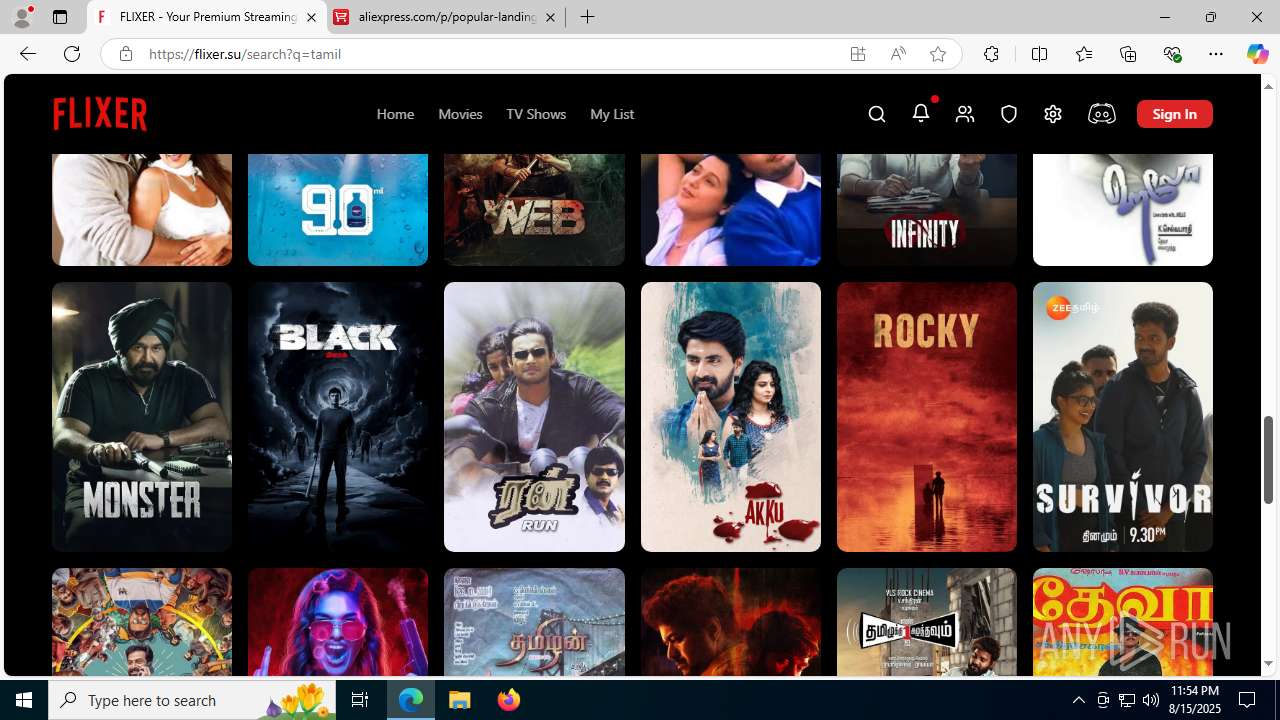Open the Infinity movie poster

click(x=927, y=210)
